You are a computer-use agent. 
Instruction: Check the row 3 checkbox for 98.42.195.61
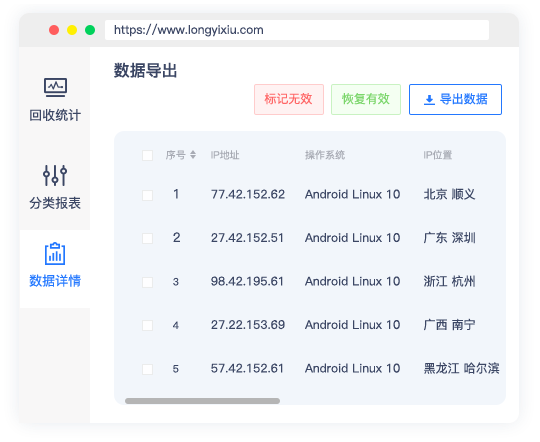click(x=147, y=282)
